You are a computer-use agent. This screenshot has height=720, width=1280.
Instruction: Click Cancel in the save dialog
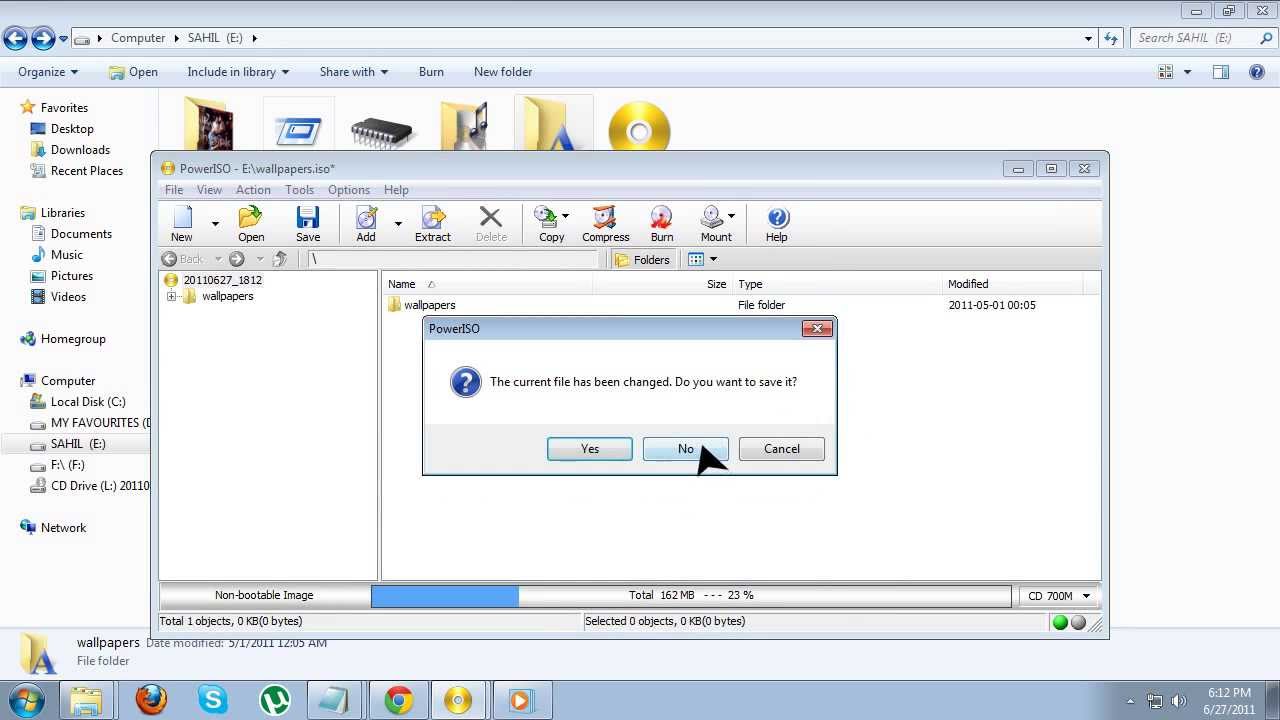782,449
